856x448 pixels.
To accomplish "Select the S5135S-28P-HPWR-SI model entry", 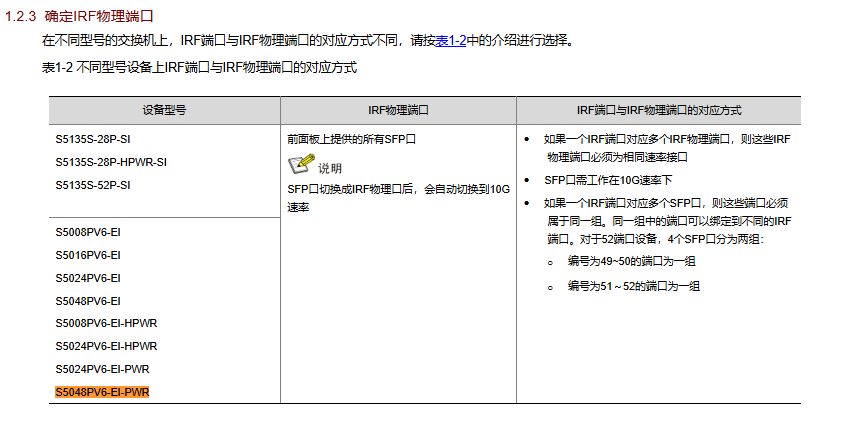I will click(x=111, y=162).
